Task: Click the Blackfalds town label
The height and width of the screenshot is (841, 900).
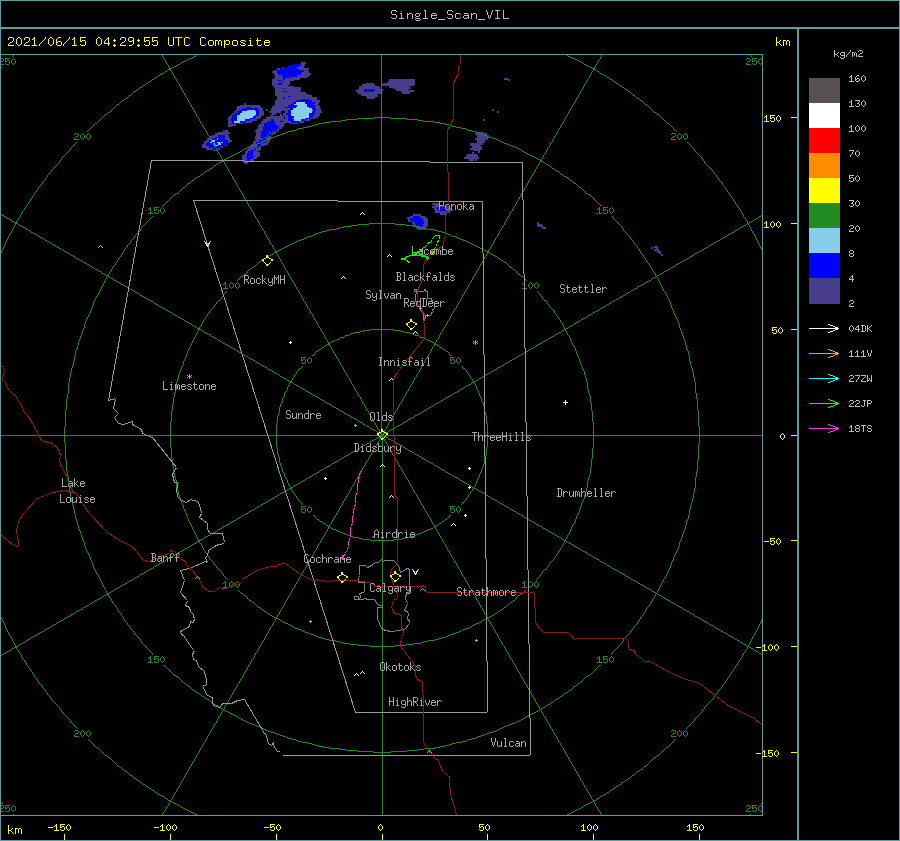Action: pos(425,277)
